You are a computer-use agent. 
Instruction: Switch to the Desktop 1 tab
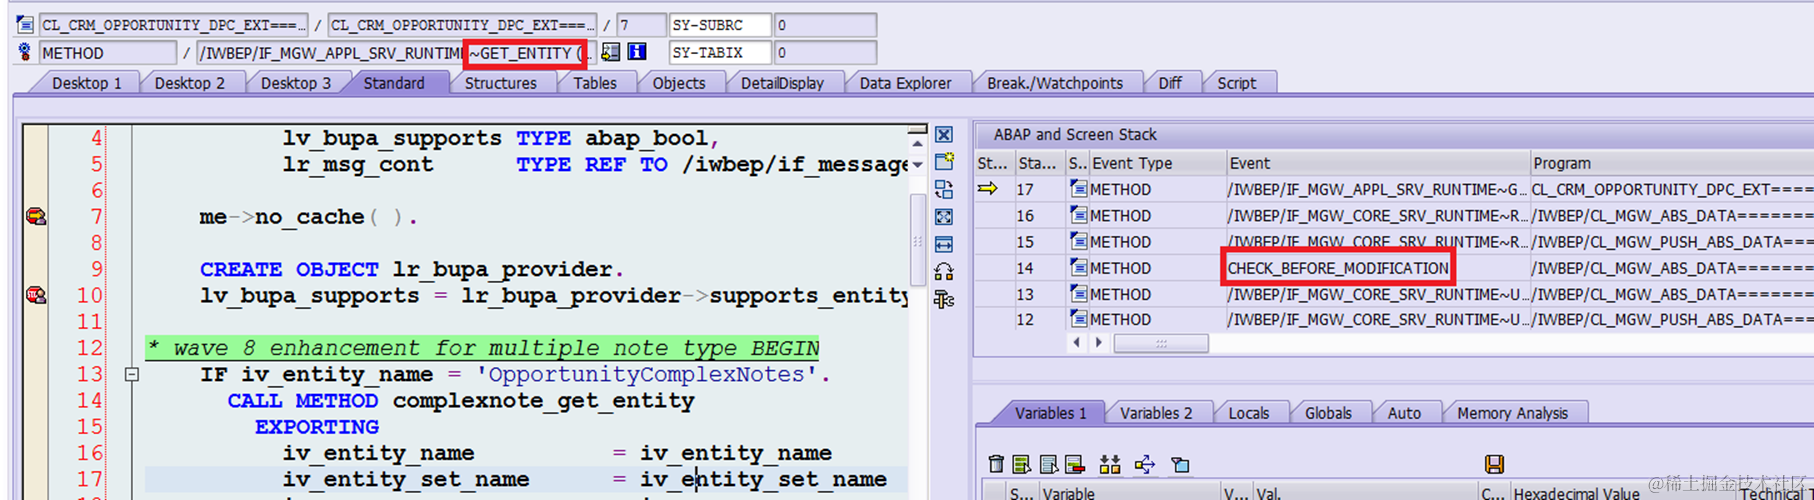click(87, 83)
